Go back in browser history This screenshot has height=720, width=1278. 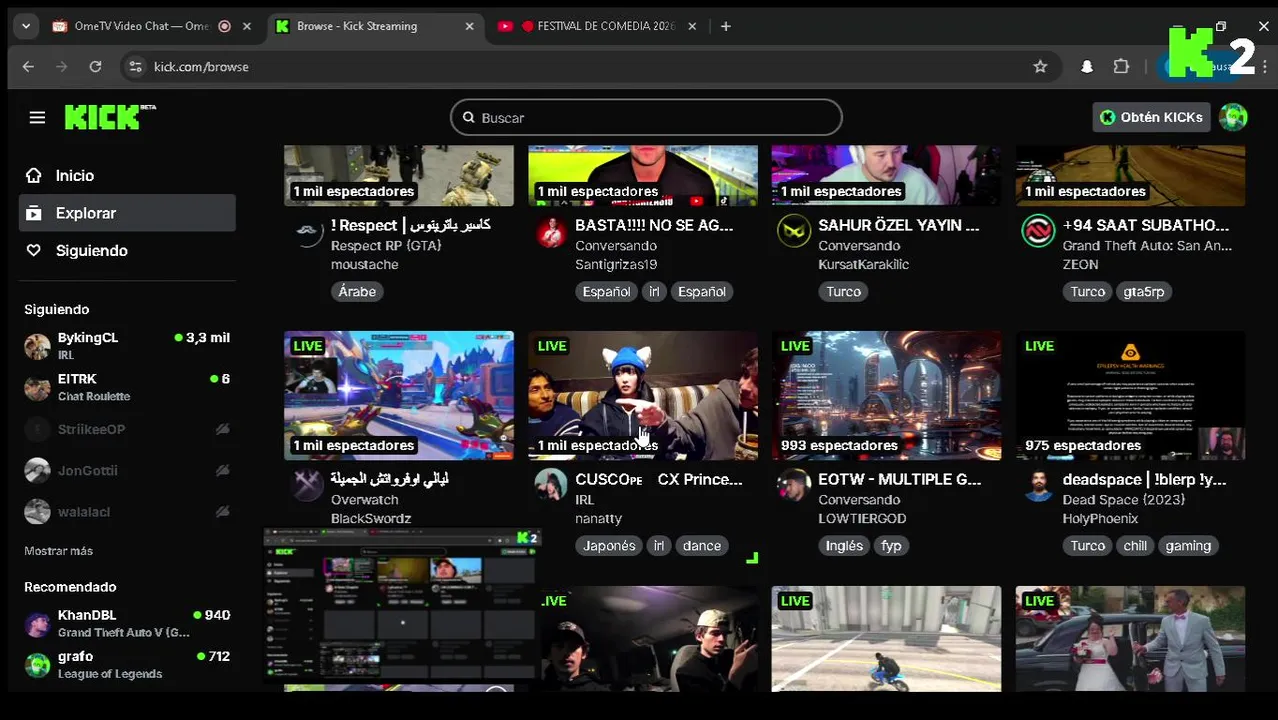tap(28, 66)
